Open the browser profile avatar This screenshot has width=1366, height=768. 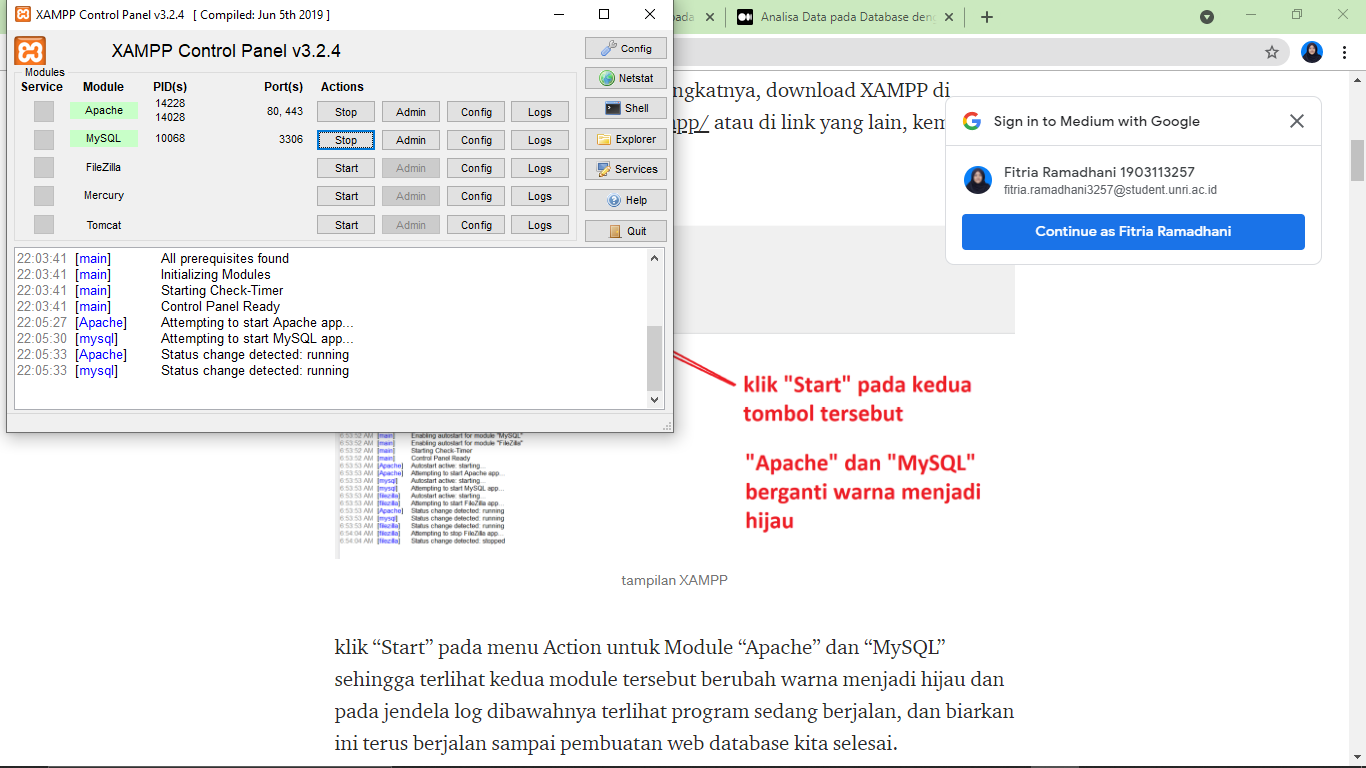(x=1312, y=52)
